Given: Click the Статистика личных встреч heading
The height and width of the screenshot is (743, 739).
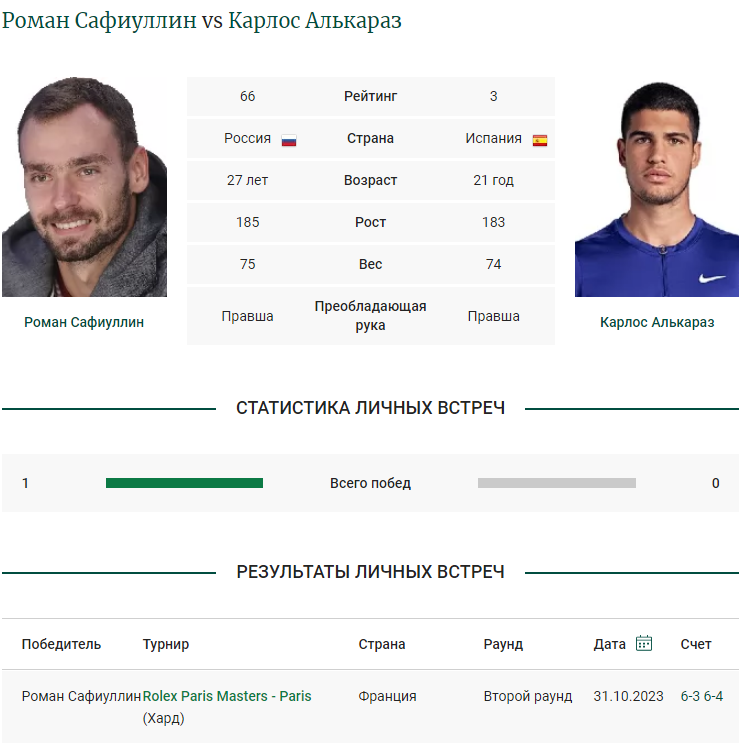Looking at the screenshot, I should click(370, 408).
